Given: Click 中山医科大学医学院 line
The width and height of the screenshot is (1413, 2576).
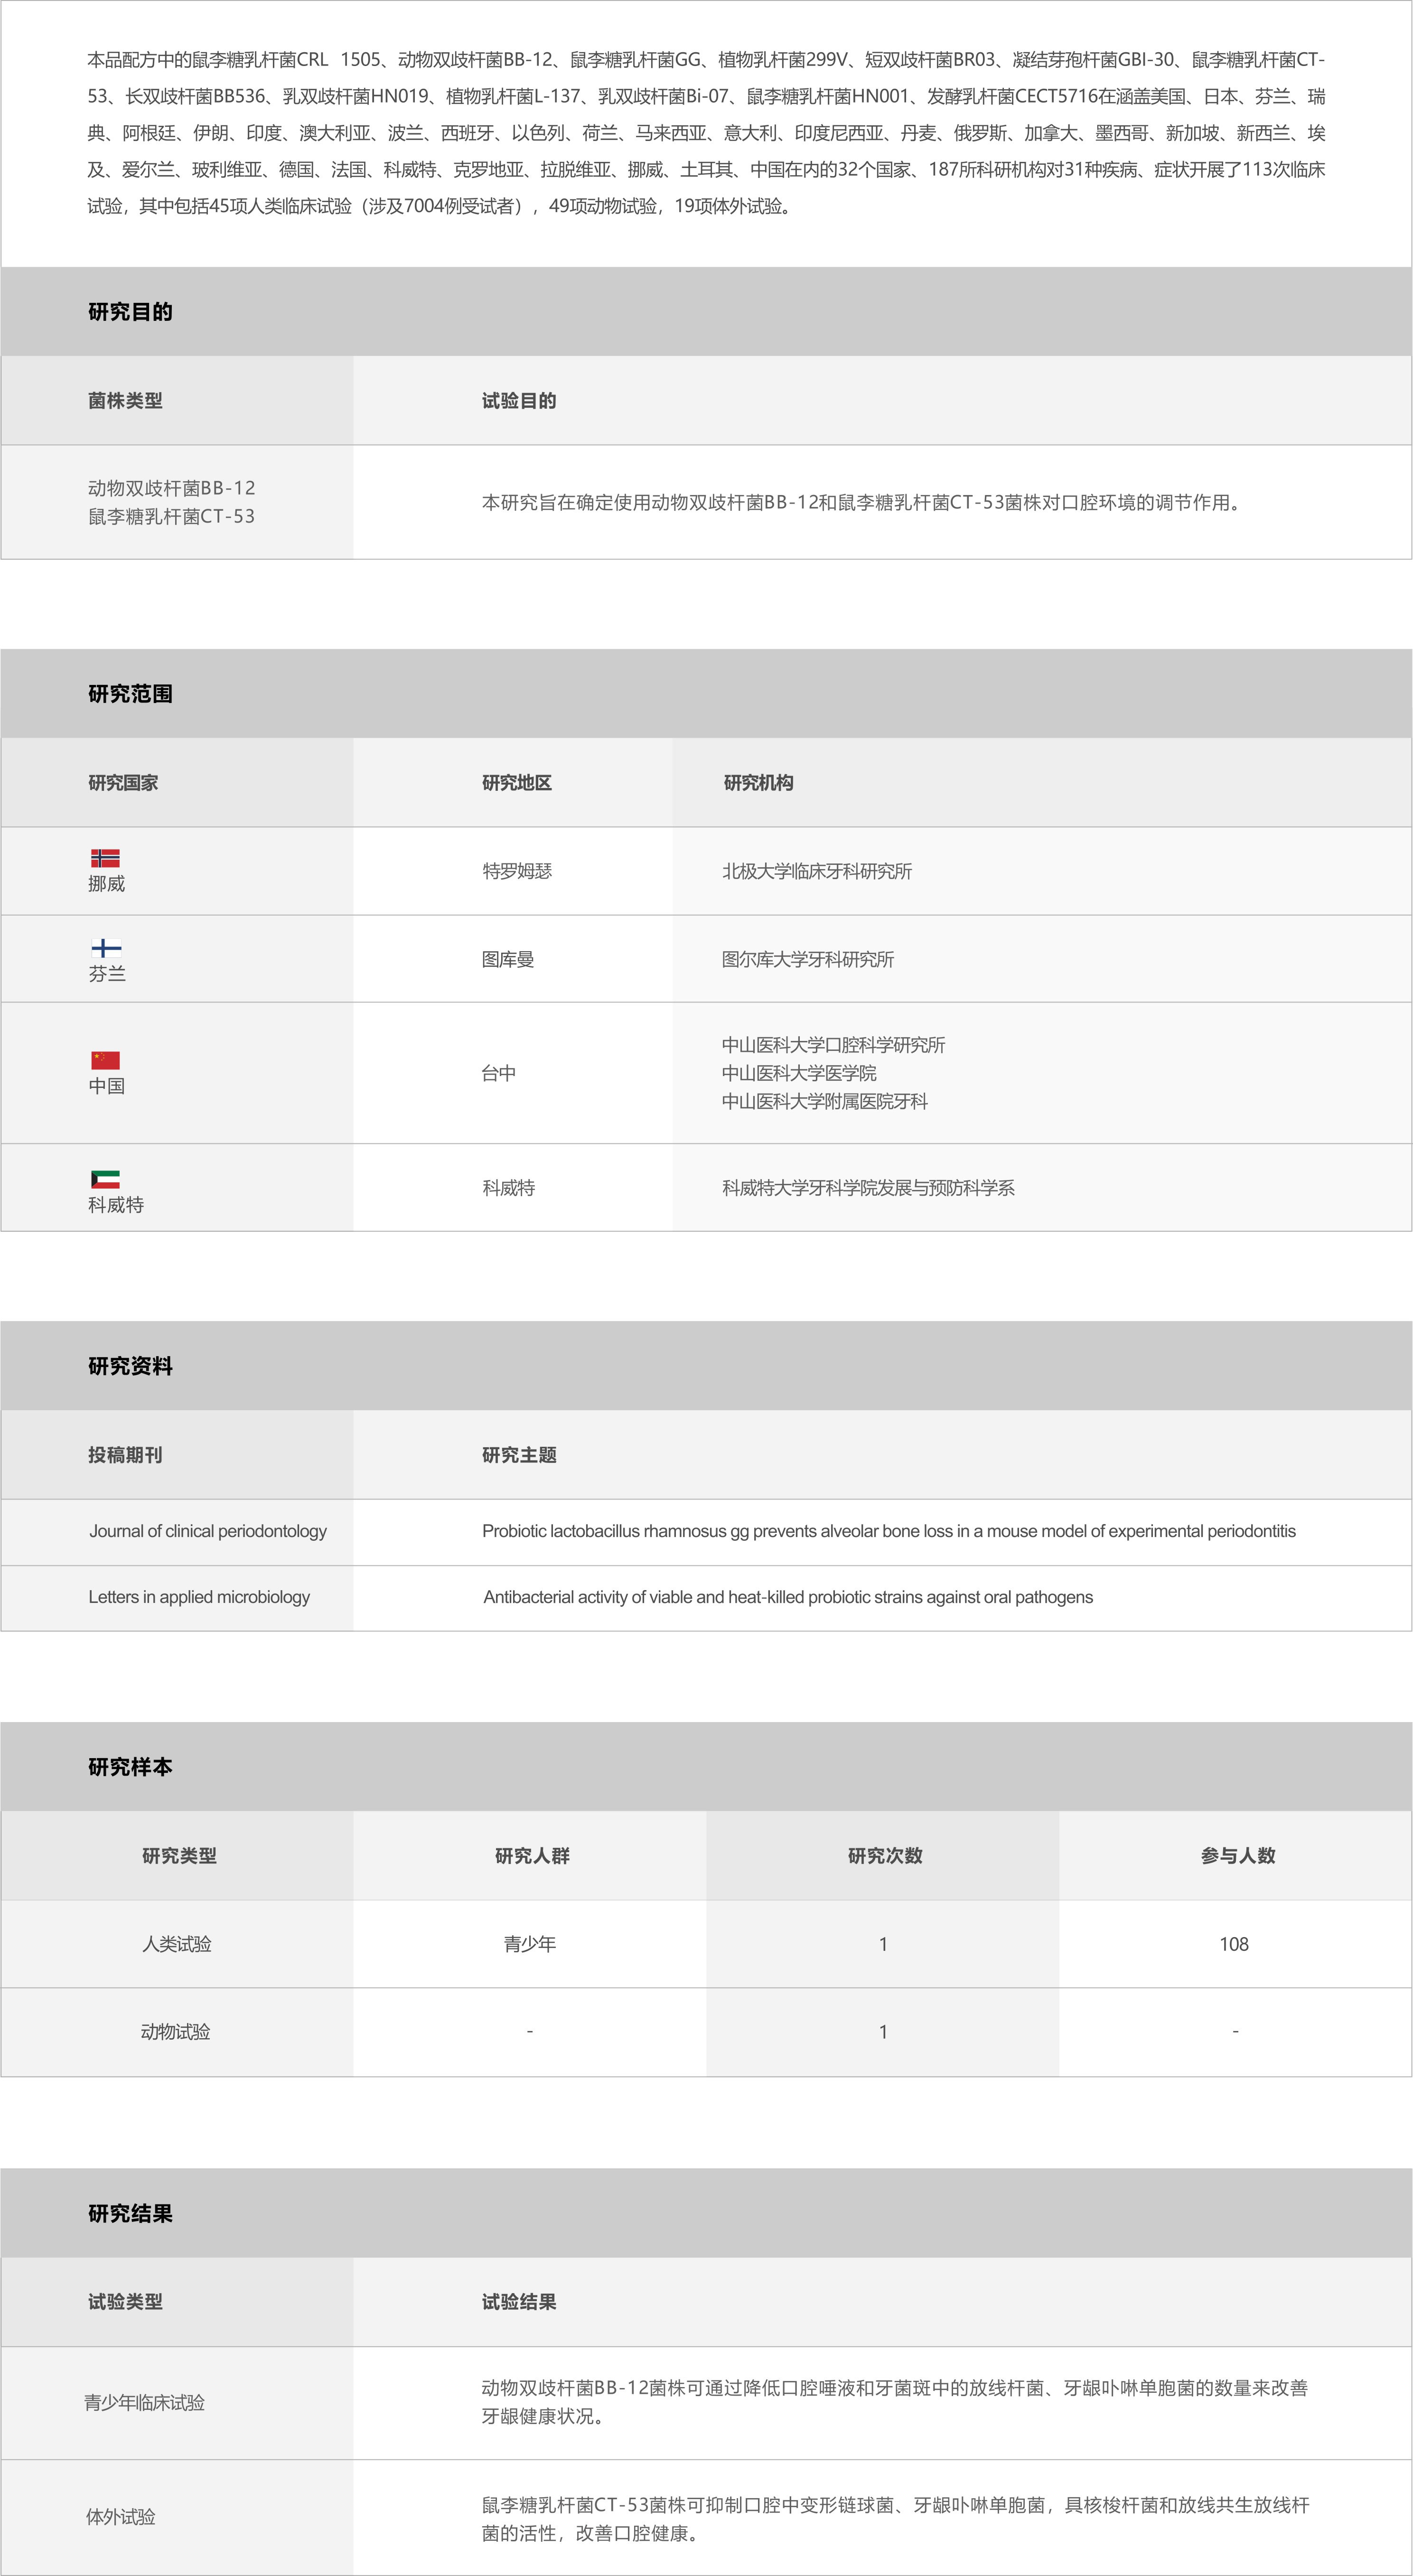Looking at the screenshot, I should (800, 1073).
